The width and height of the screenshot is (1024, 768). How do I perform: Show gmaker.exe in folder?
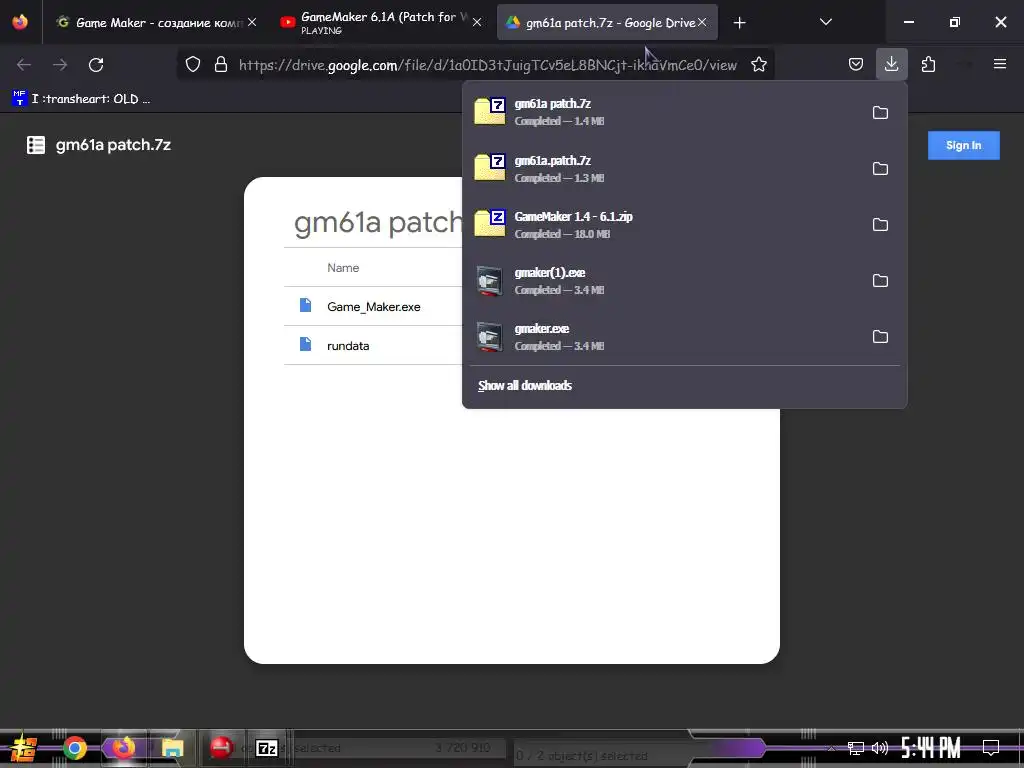click(880, 337)
